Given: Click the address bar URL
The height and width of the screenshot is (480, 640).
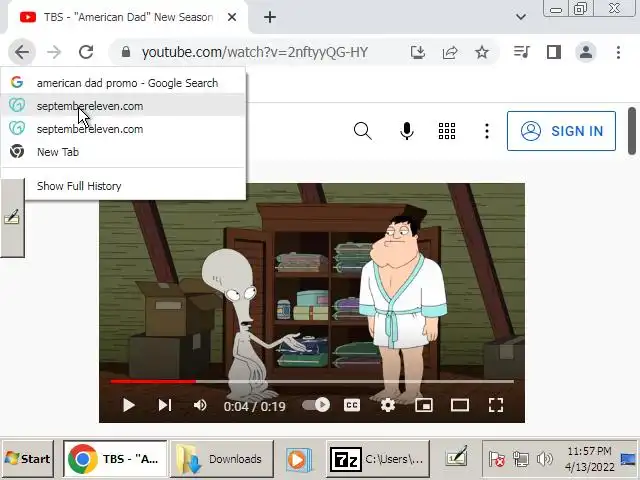Looking at the screenshot, I should (255, 52).
